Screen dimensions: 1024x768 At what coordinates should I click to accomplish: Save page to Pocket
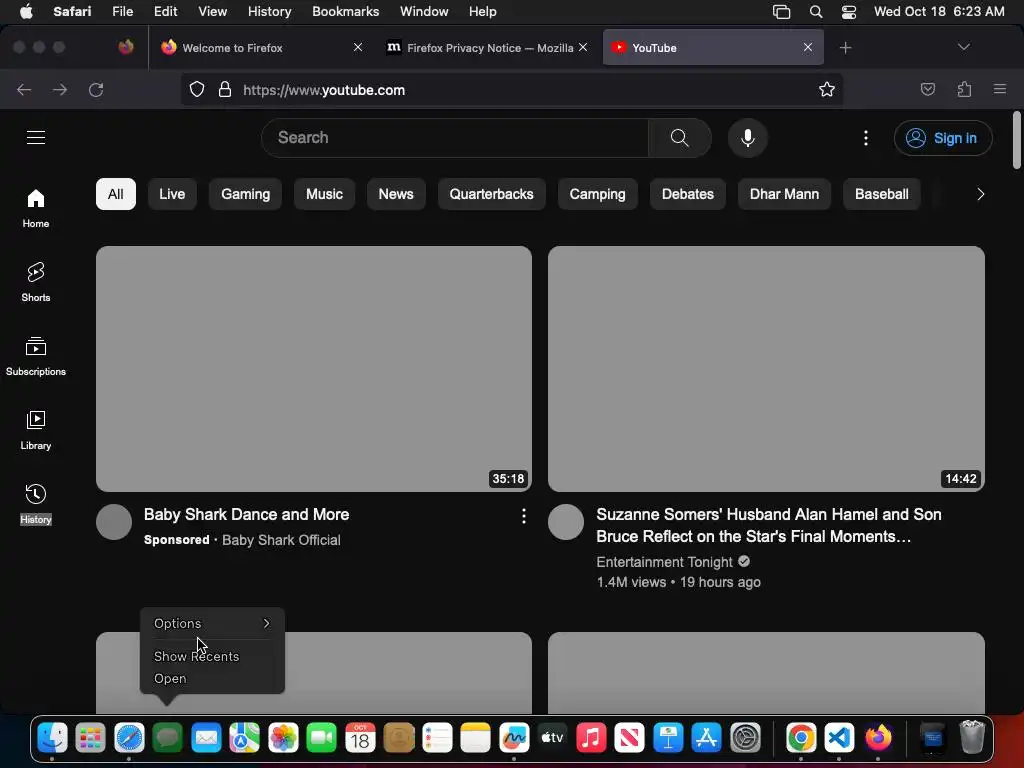(927, 89)
